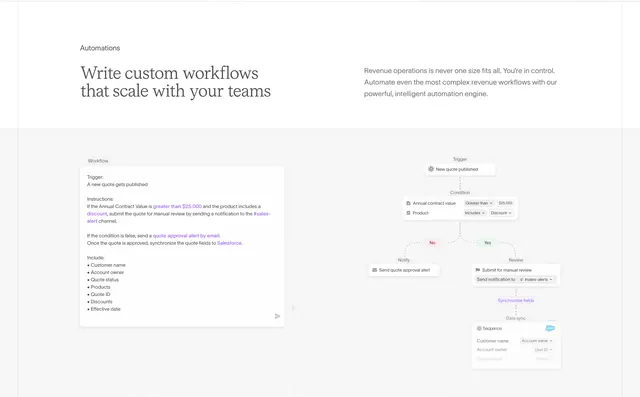Viewport: 640px width, 397px height.
Task: Click the Sequence card title
Action: point(492,328)
